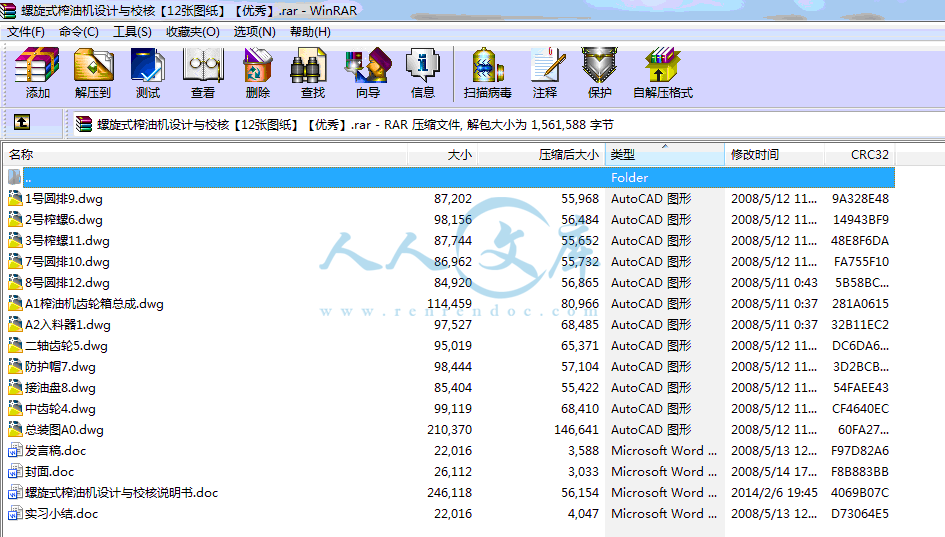Viewport: 945px width, 537px height.
Task: Click the 添加 (Add) toolbar icon
Action: tap(37, 66)
